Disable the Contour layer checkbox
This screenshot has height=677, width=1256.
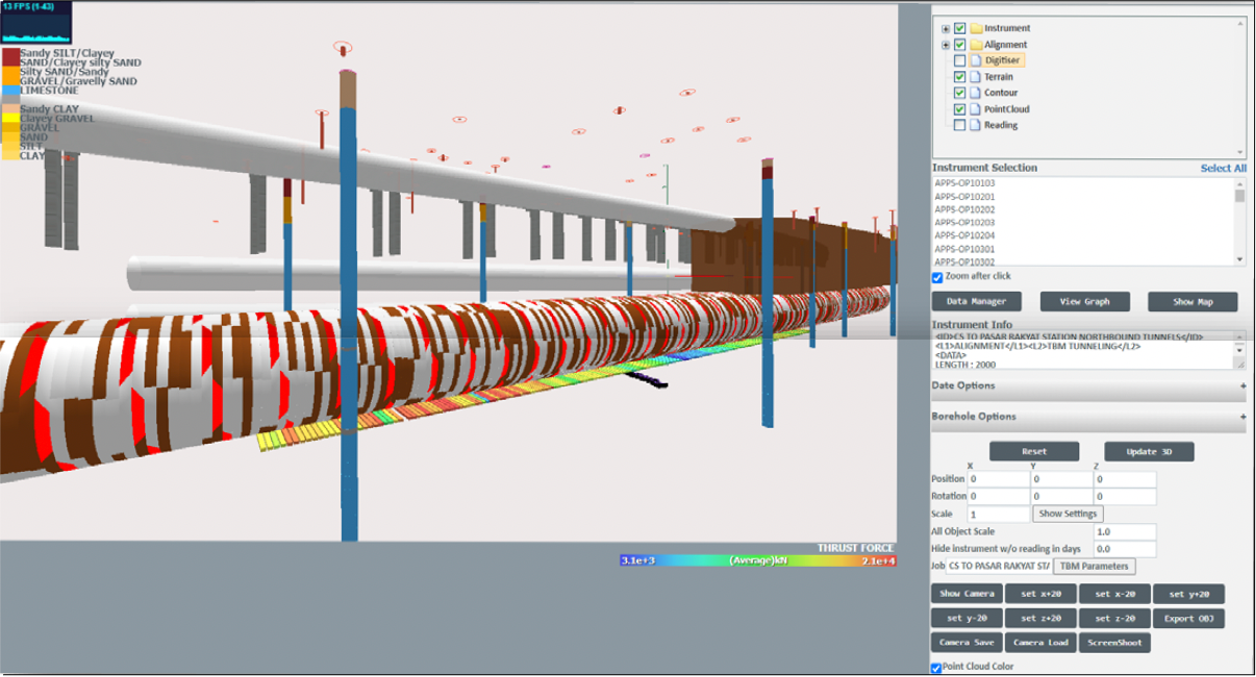pos(960,93)
